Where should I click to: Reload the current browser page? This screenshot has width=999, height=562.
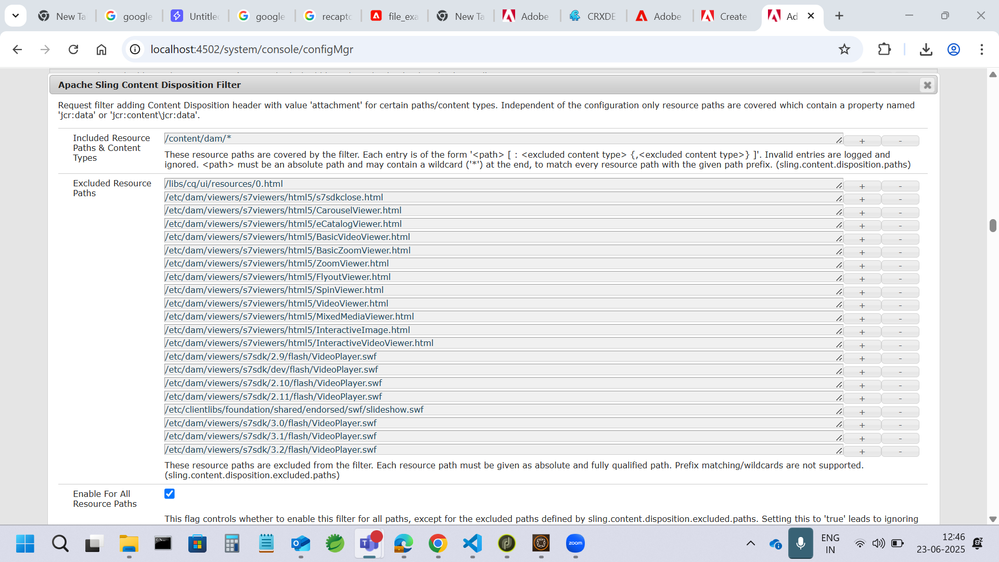[73, 49]
